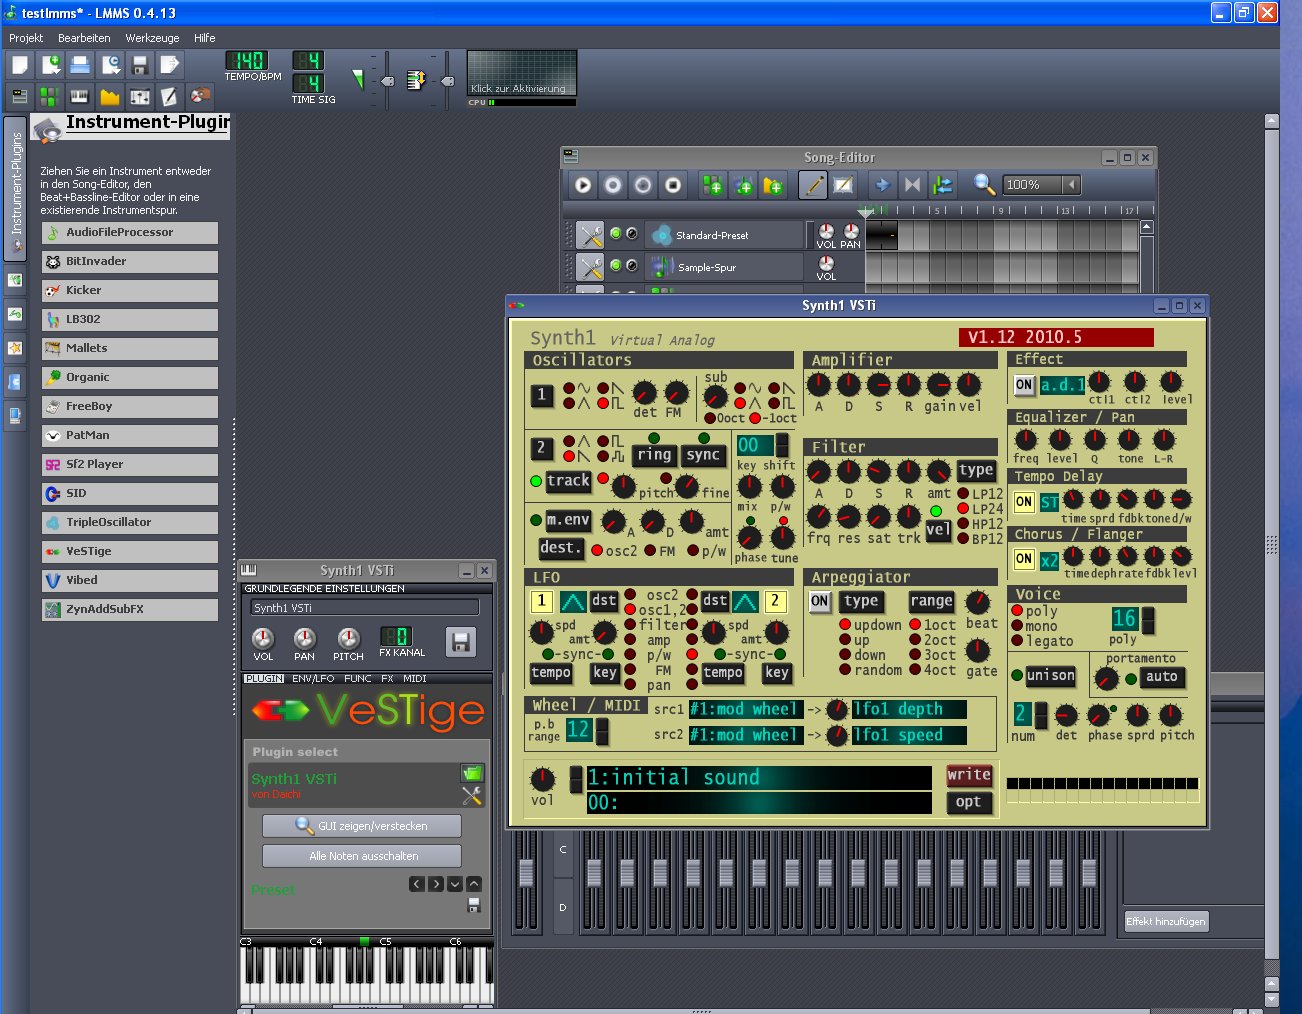Open an existing project via the folder toolbar icon

coord(80,65)
